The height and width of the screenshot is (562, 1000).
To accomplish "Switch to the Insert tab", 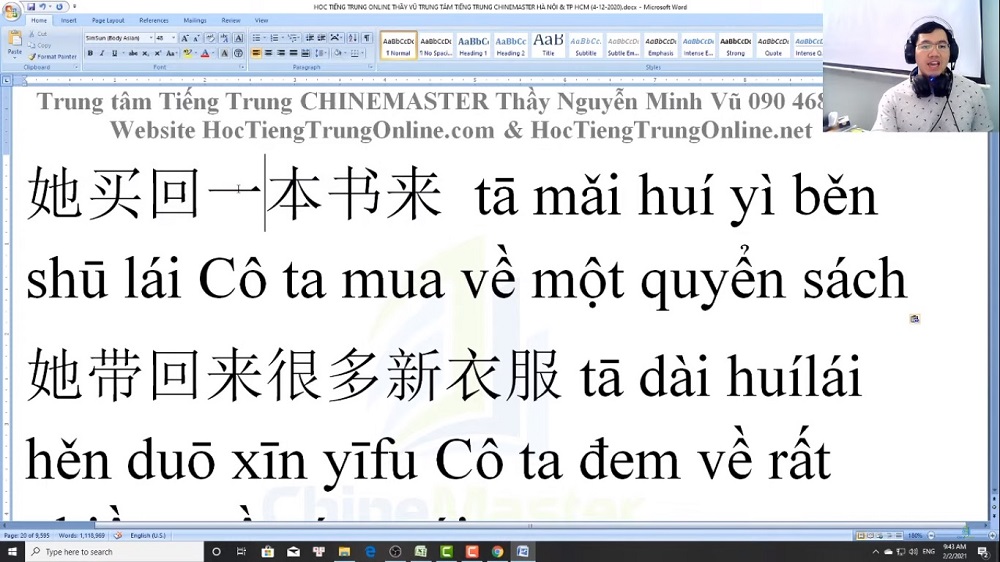I will [x=68, y=20].
